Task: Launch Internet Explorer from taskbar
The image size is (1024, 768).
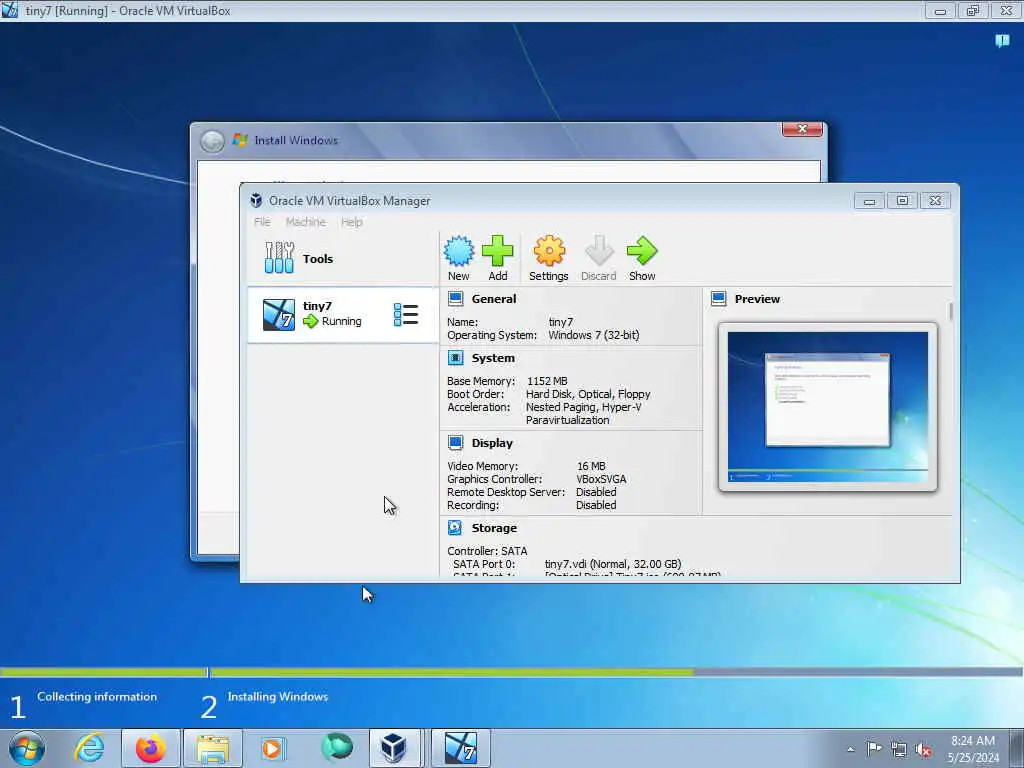Action: point(89,748)
